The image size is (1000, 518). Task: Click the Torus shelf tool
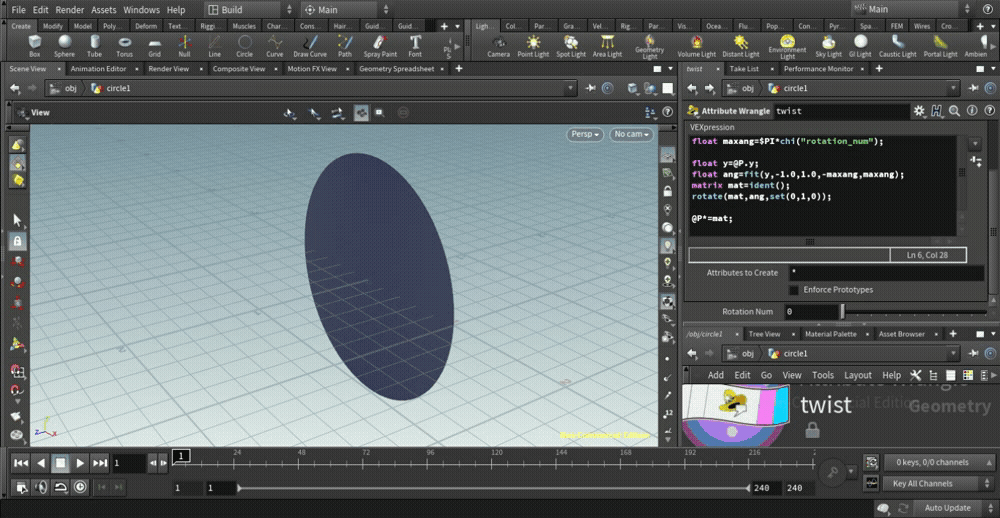[124, 45]
